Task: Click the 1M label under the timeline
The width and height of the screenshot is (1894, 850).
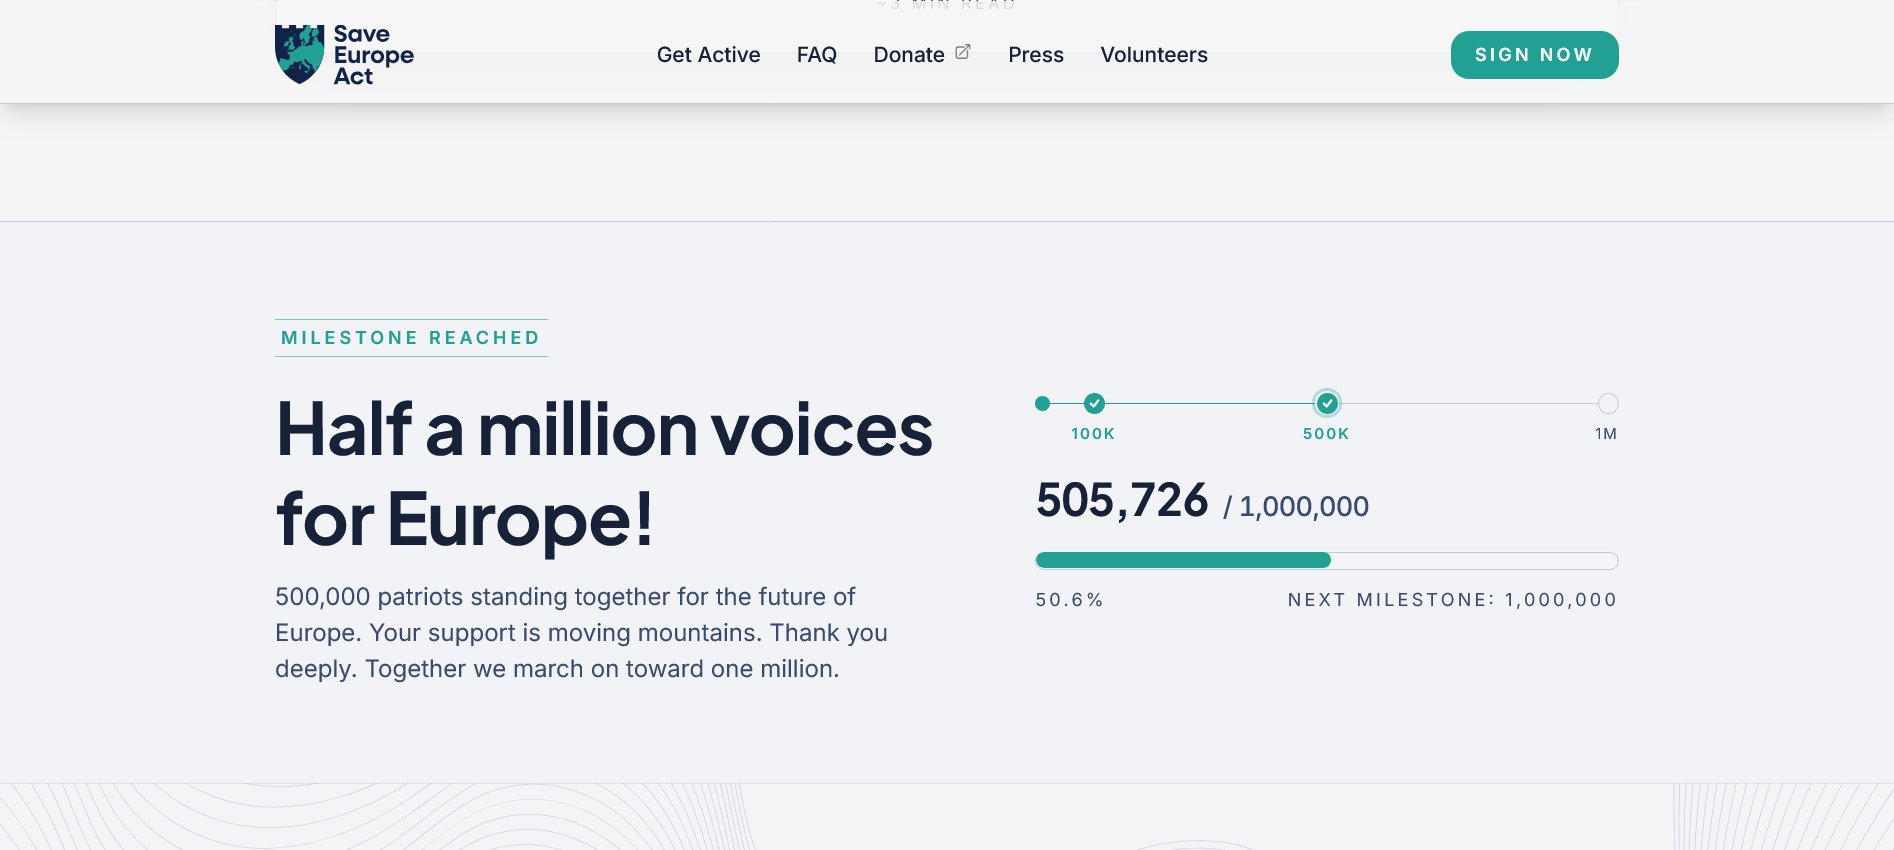Action: [1606, 434]
